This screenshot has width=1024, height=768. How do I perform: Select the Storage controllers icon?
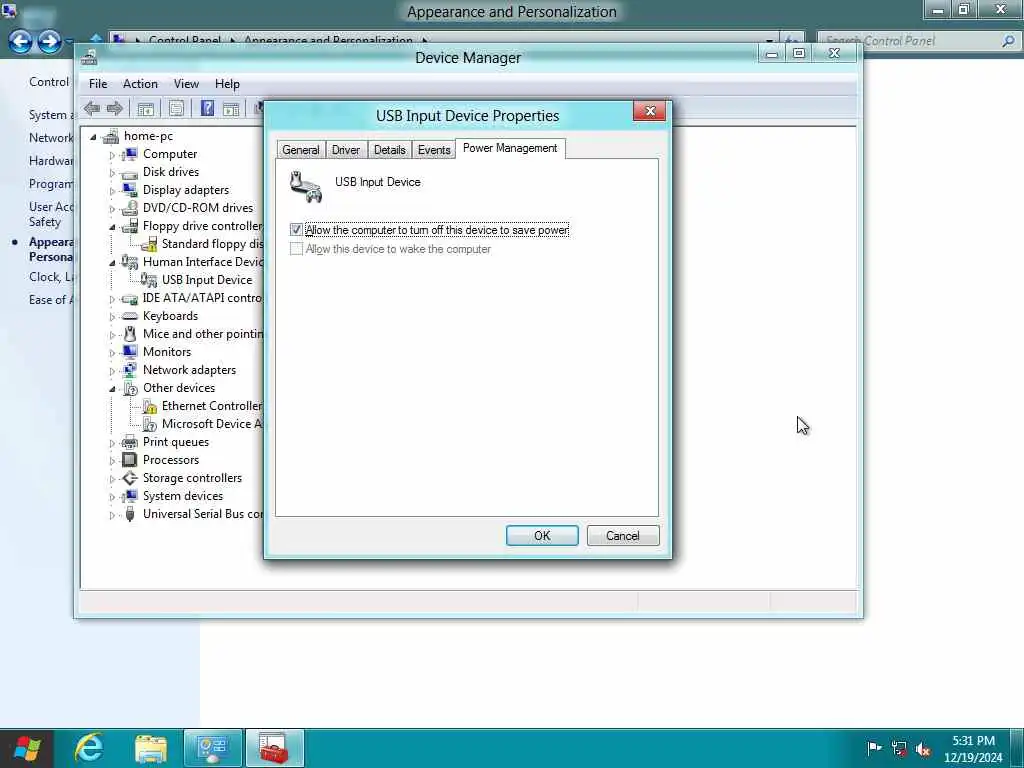130,478
